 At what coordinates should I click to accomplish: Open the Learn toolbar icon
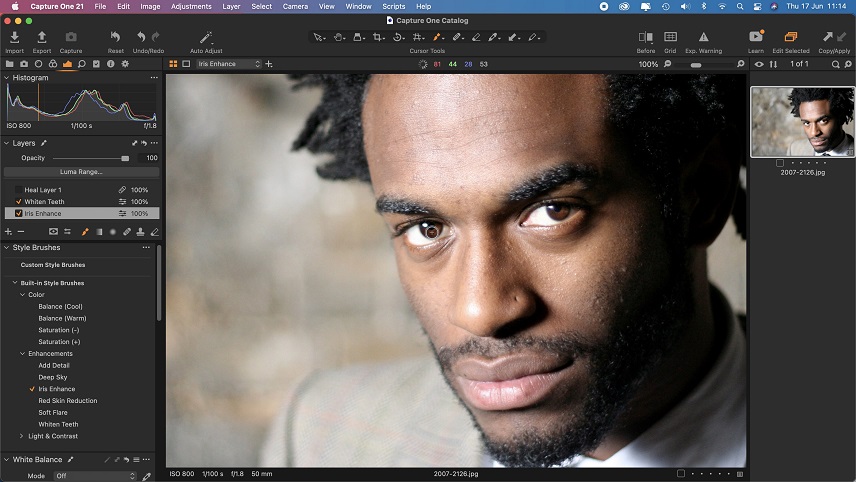(756, 37)
